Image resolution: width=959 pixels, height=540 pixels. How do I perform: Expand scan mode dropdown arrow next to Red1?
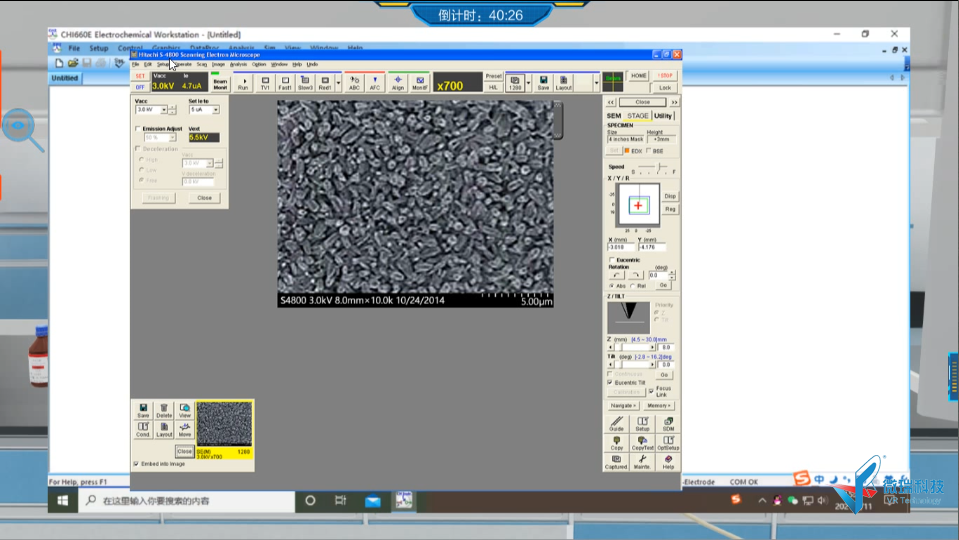pos(338,83)
